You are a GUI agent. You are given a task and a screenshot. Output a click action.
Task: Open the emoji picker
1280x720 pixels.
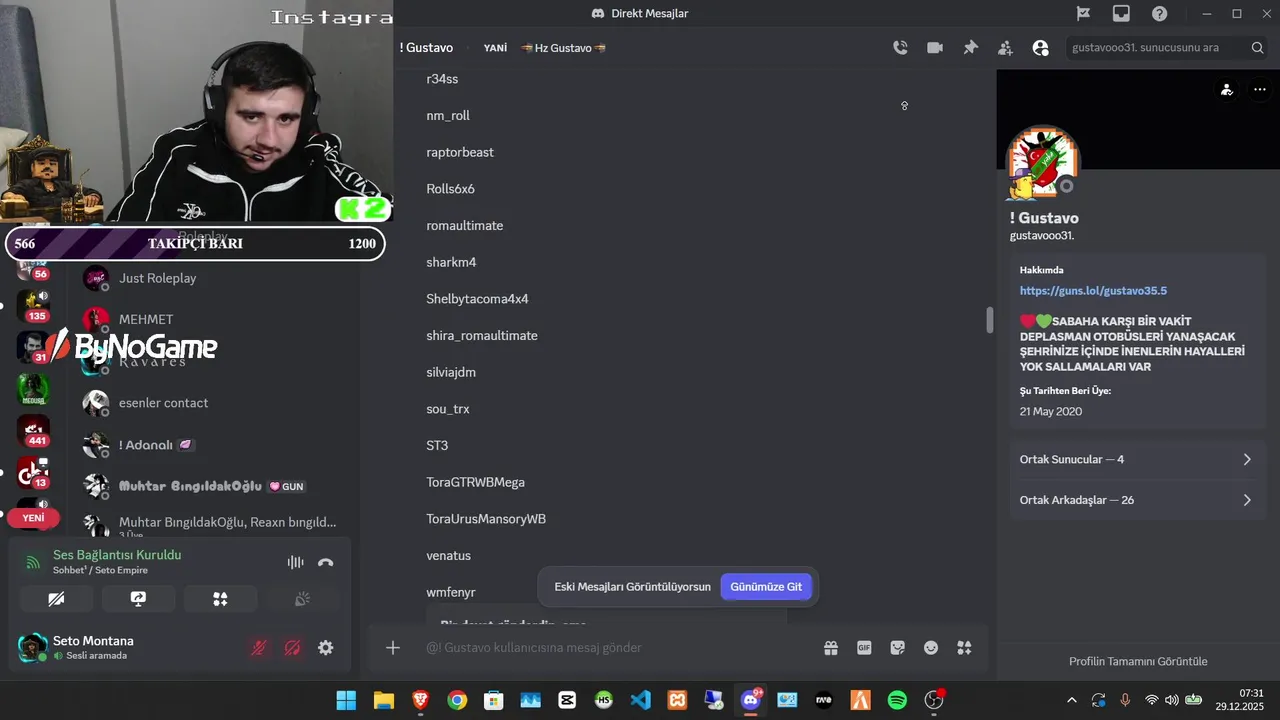click(931, 648)
